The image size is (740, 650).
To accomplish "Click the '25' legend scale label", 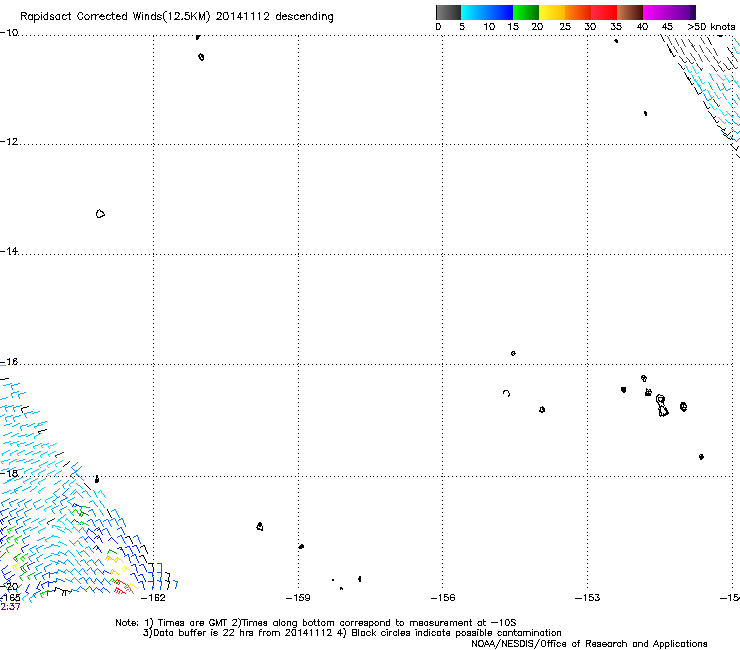I will [565, 27].
